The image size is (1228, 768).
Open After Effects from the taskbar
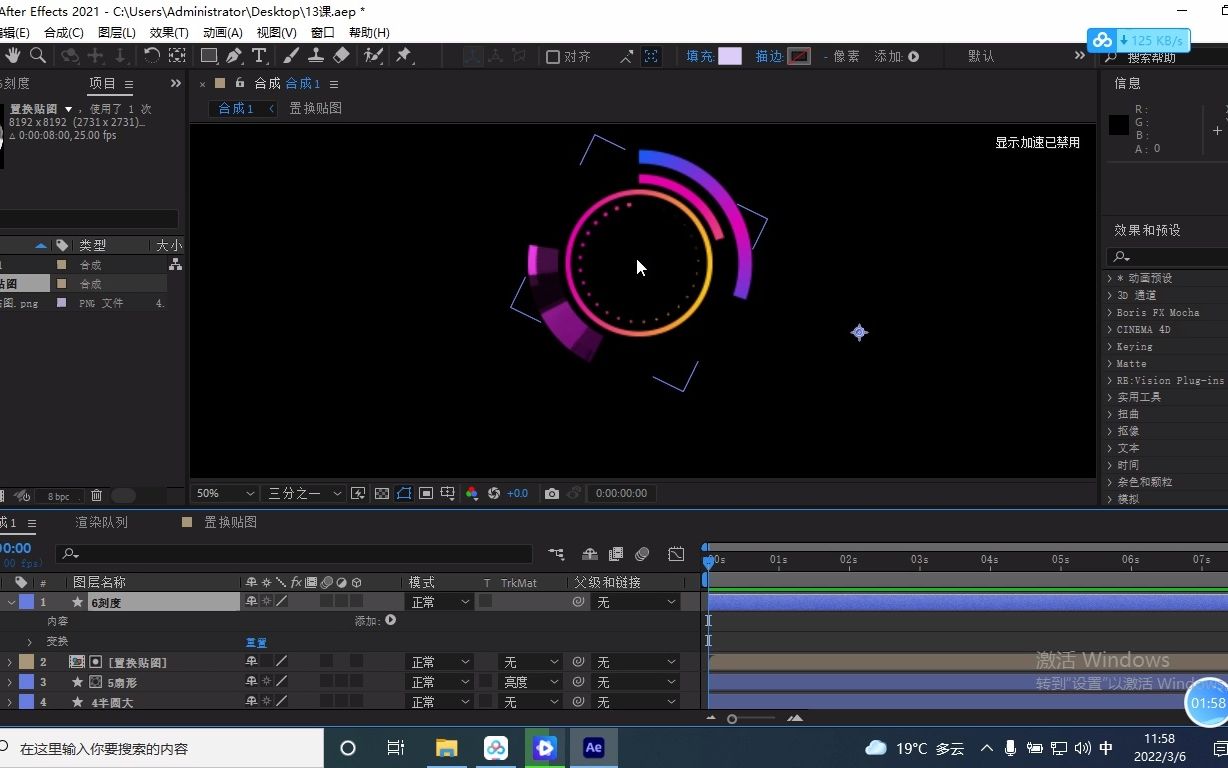(593, 747)
